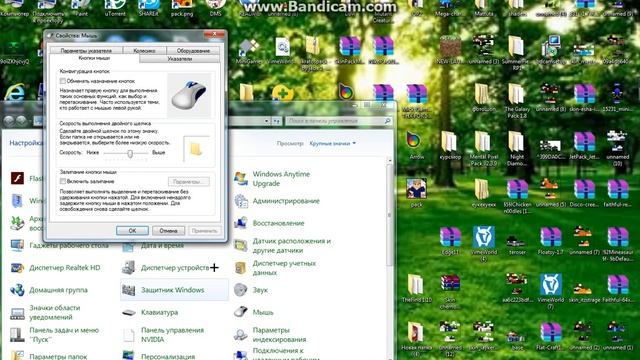Refresh Control Panel address bar
This screenshot has height=360, width=640.
[277, 121]
